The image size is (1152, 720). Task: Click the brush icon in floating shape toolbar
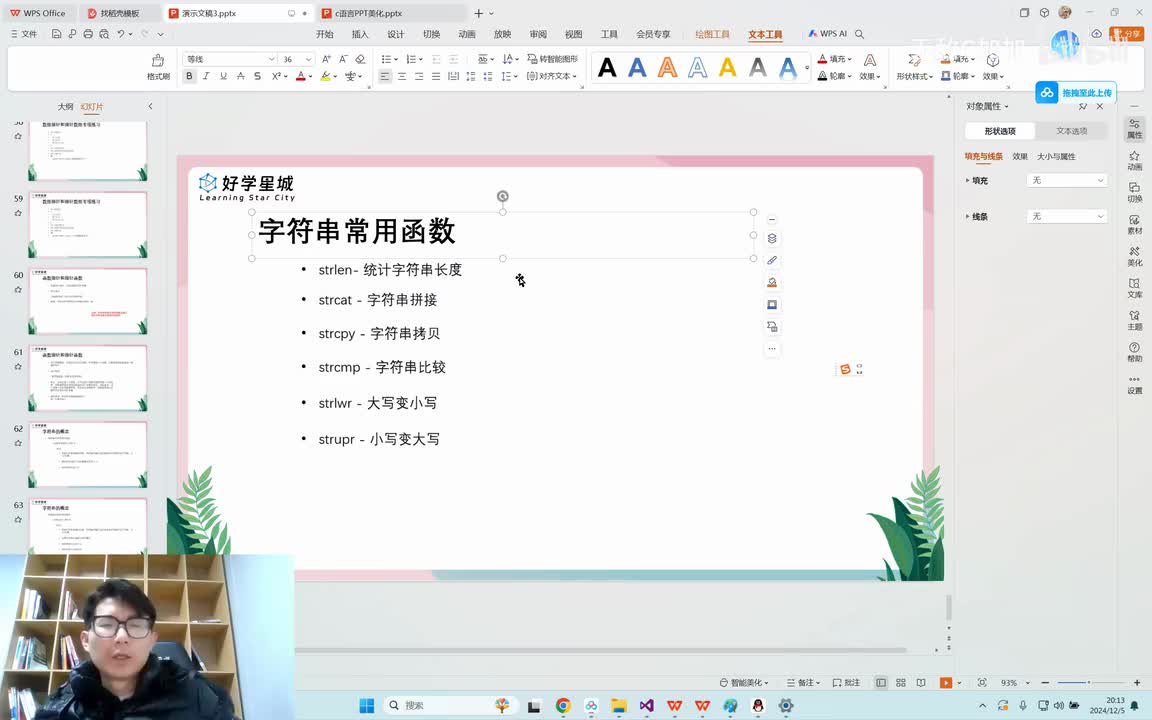(771, 260)
